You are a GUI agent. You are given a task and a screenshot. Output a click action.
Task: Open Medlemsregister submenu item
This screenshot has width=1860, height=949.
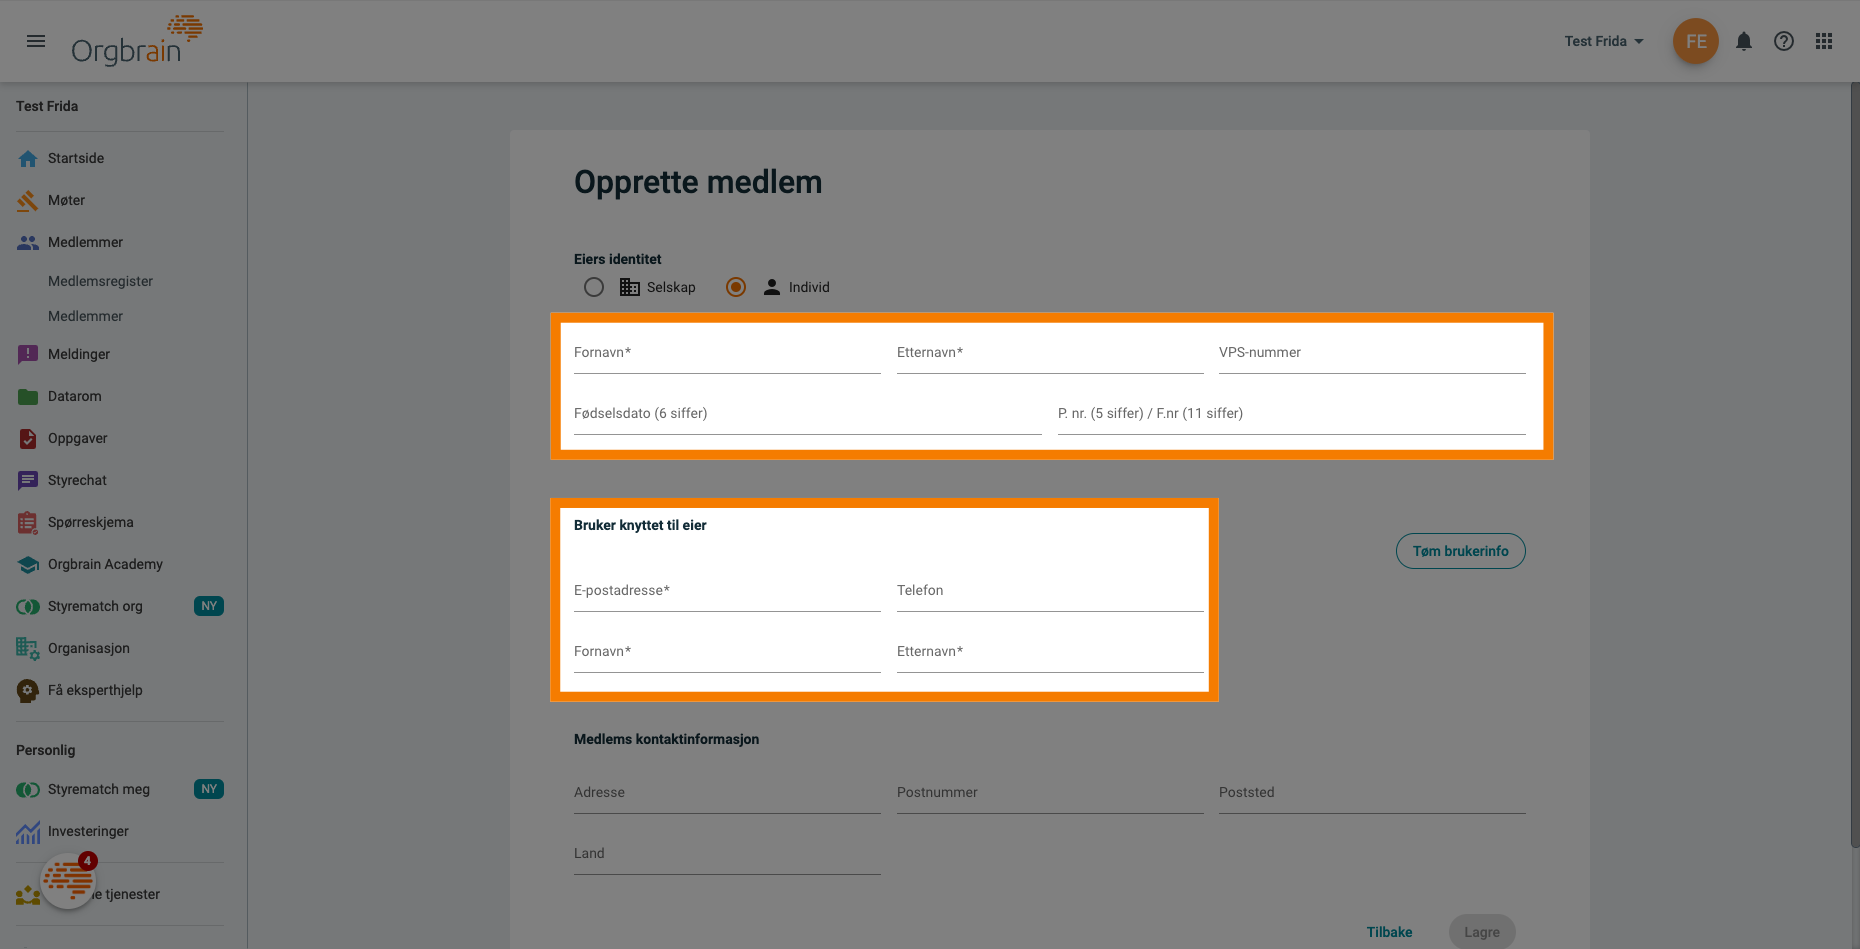(100, 281)
